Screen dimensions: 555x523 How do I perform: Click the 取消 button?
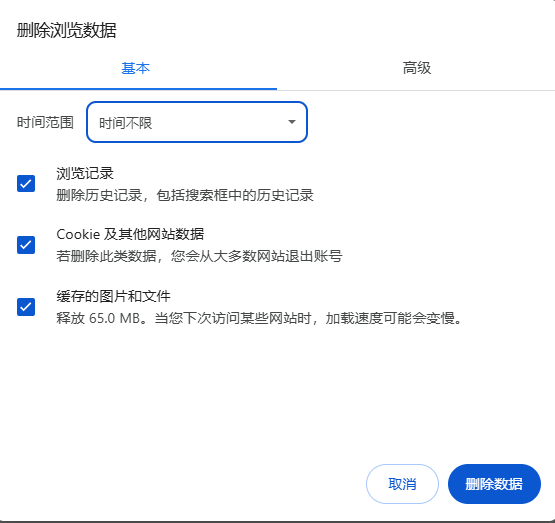click(x=402, y=484)
